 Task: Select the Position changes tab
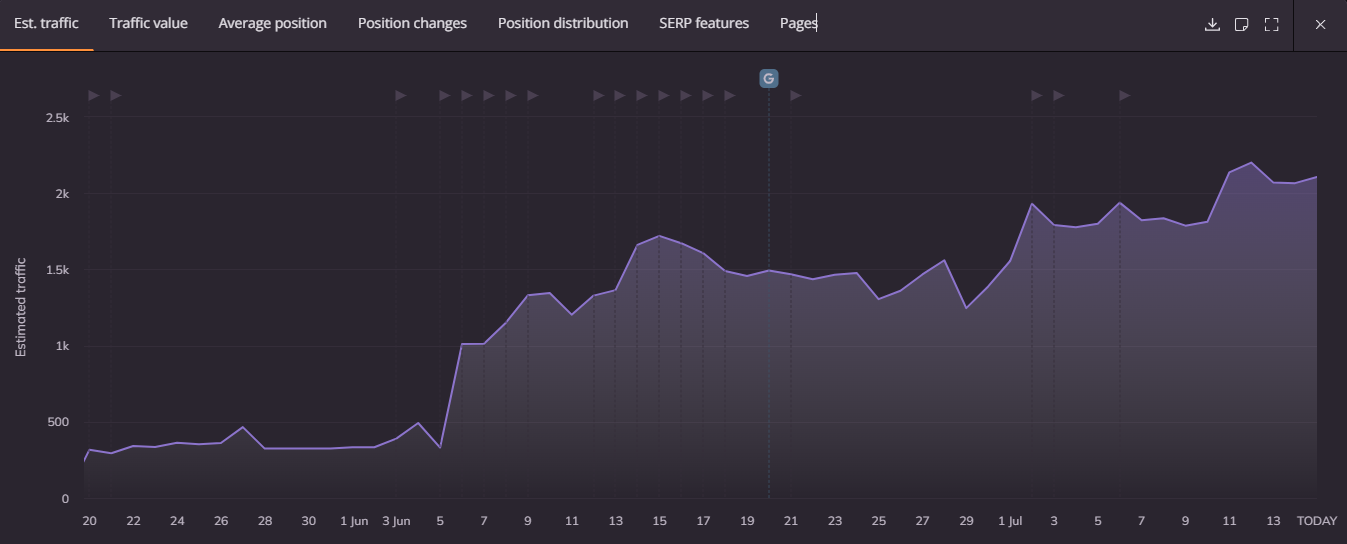point(412,23)
